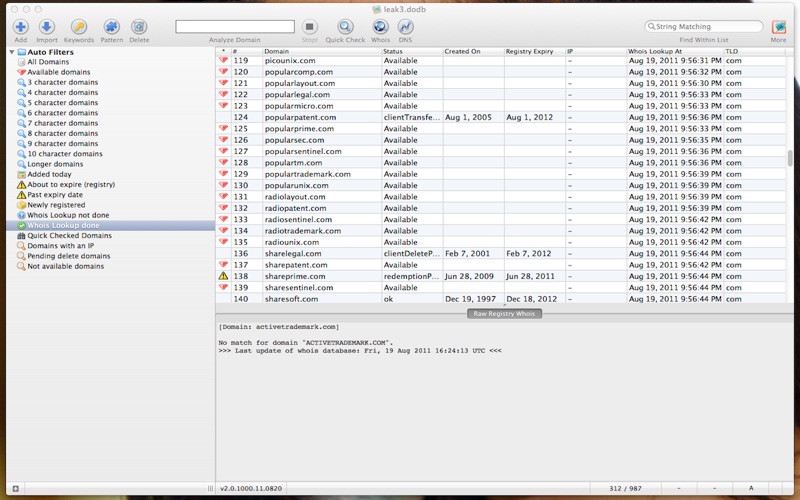The image size is (800, 500).
Task: Open the Import tool
Action: pos(46,27)
